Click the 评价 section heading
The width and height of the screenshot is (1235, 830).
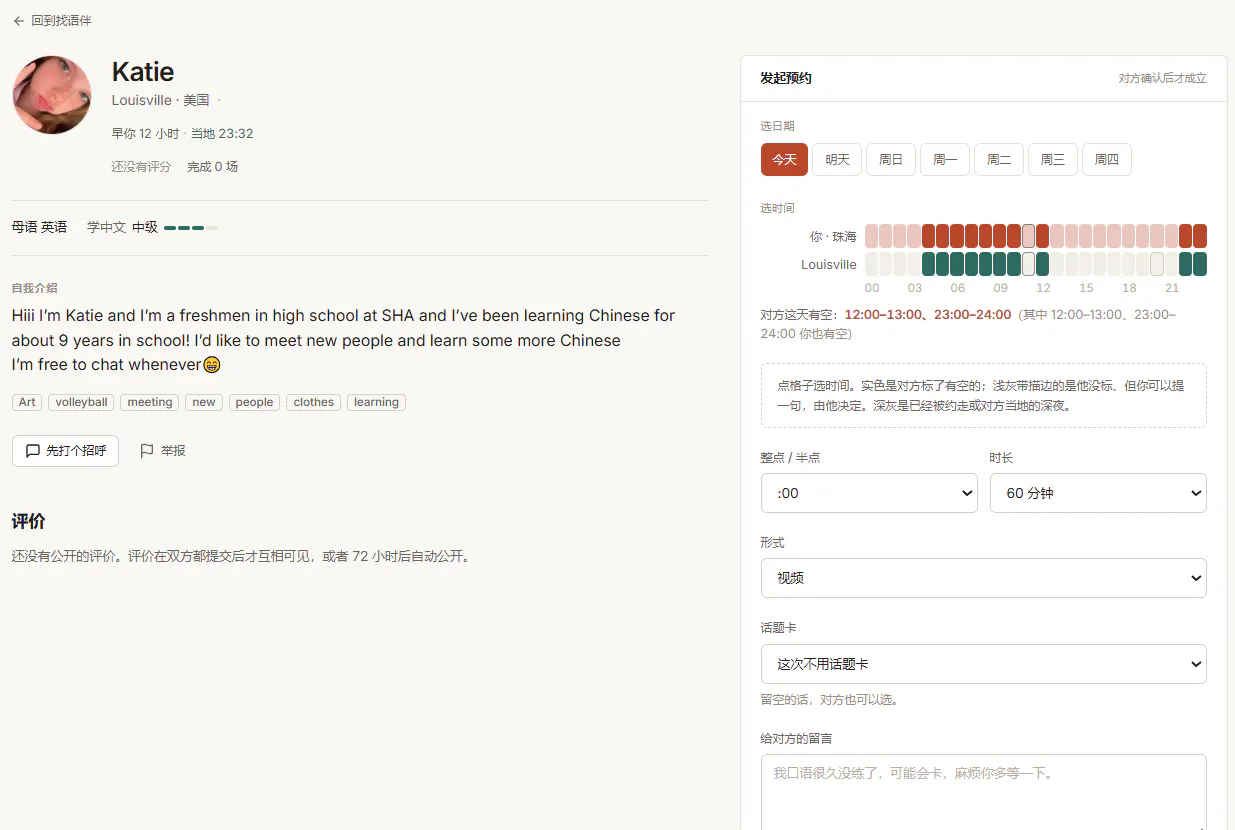tap(28, 521)
